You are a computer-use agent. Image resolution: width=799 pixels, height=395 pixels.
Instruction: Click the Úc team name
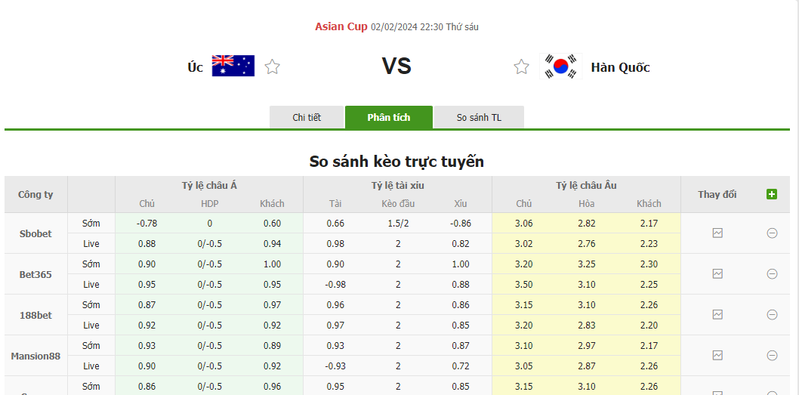tap(195, 67)
